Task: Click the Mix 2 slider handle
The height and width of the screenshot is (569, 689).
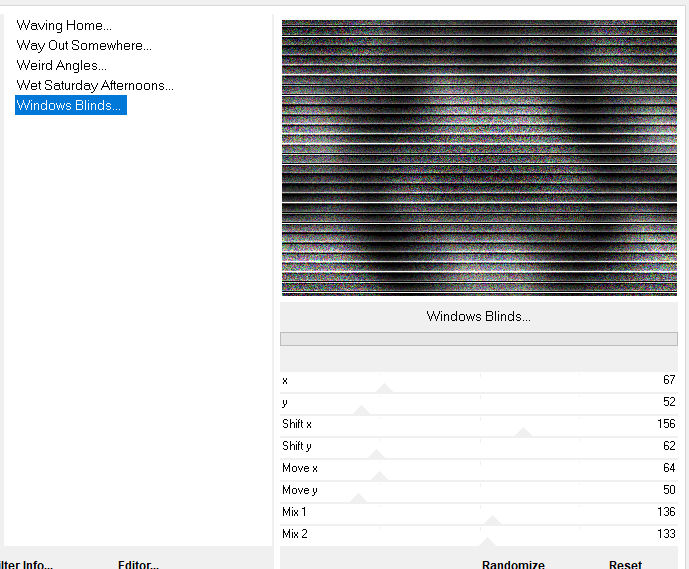Action: click(x=489, y=542)
